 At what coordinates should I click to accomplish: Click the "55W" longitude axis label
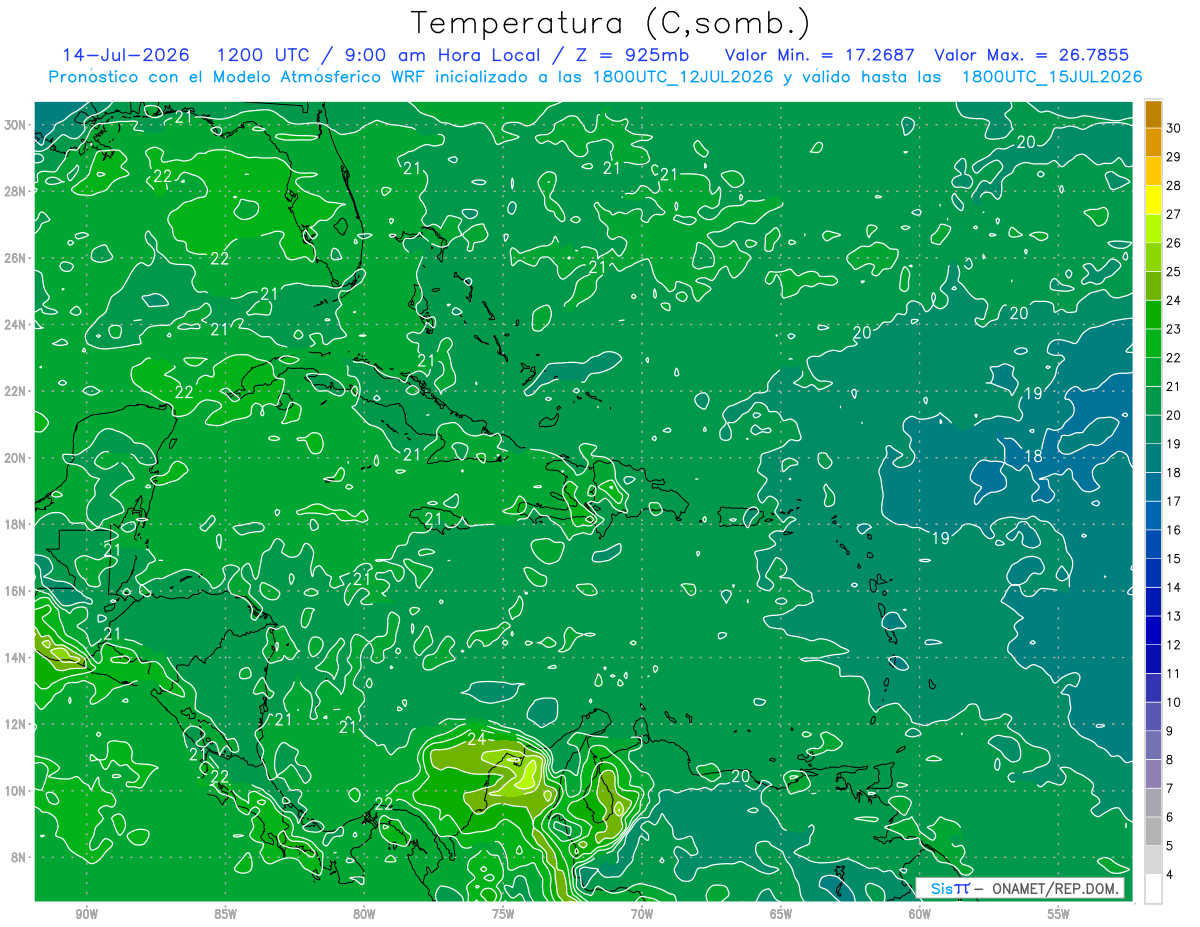coord(1059,914)
